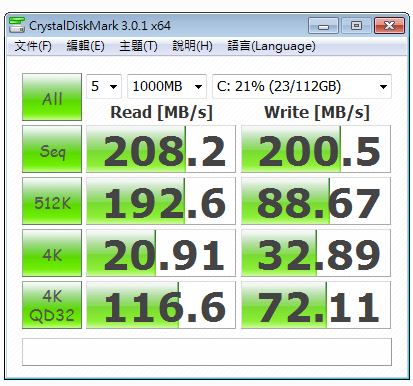Screen dimensions: 413x386
Task: Select the 512K write result 88.67
Action: tap(316, 201)
